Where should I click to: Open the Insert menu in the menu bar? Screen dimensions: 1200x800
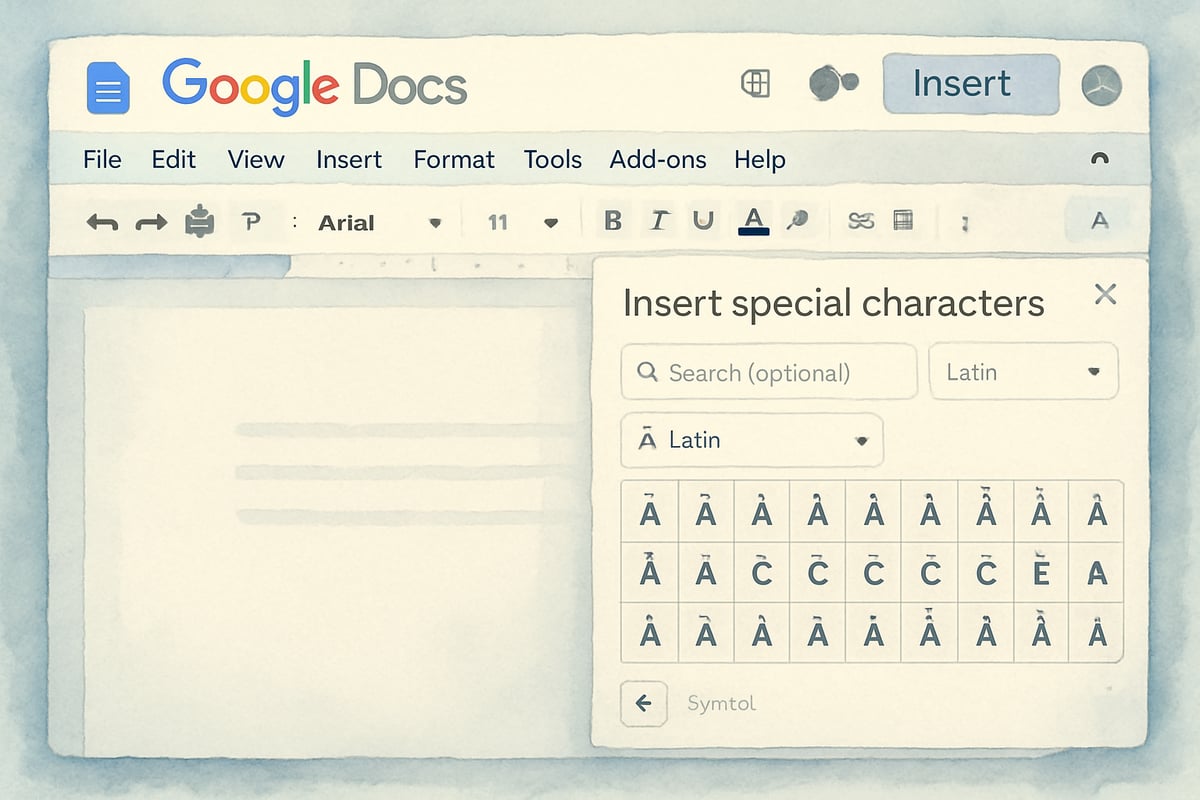point(349,160)
